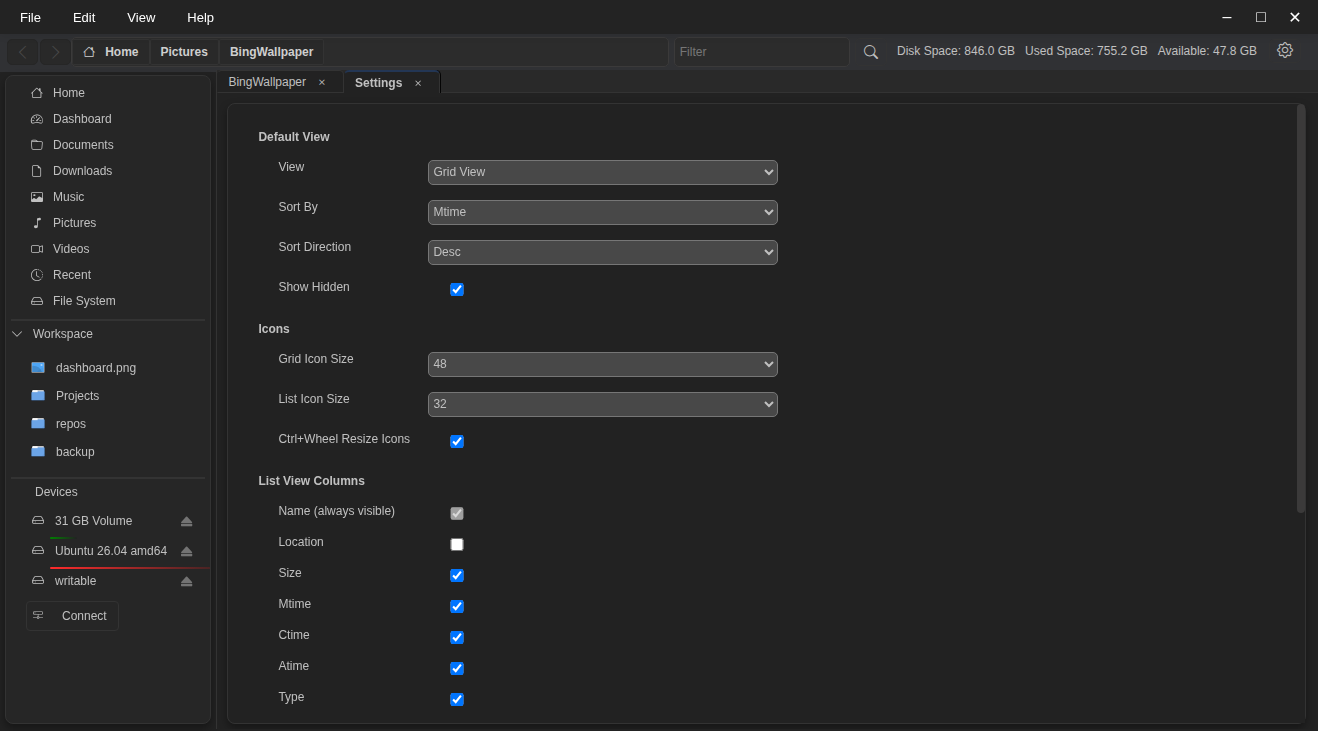Open the Sort By dropdown

[603, 212]
